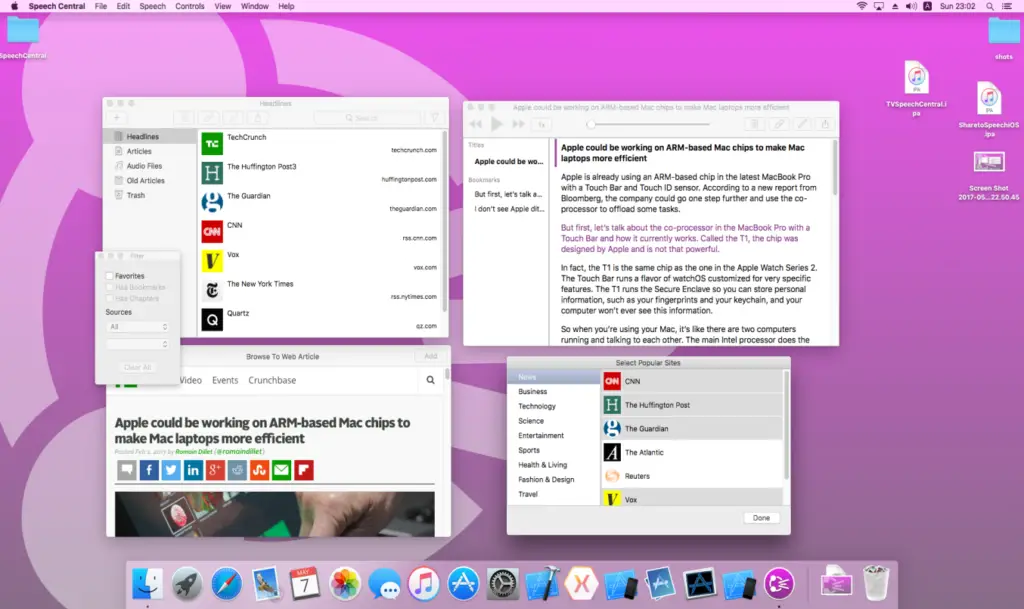
Task: Share article via Facebook icon
Action: coord(149,470)
